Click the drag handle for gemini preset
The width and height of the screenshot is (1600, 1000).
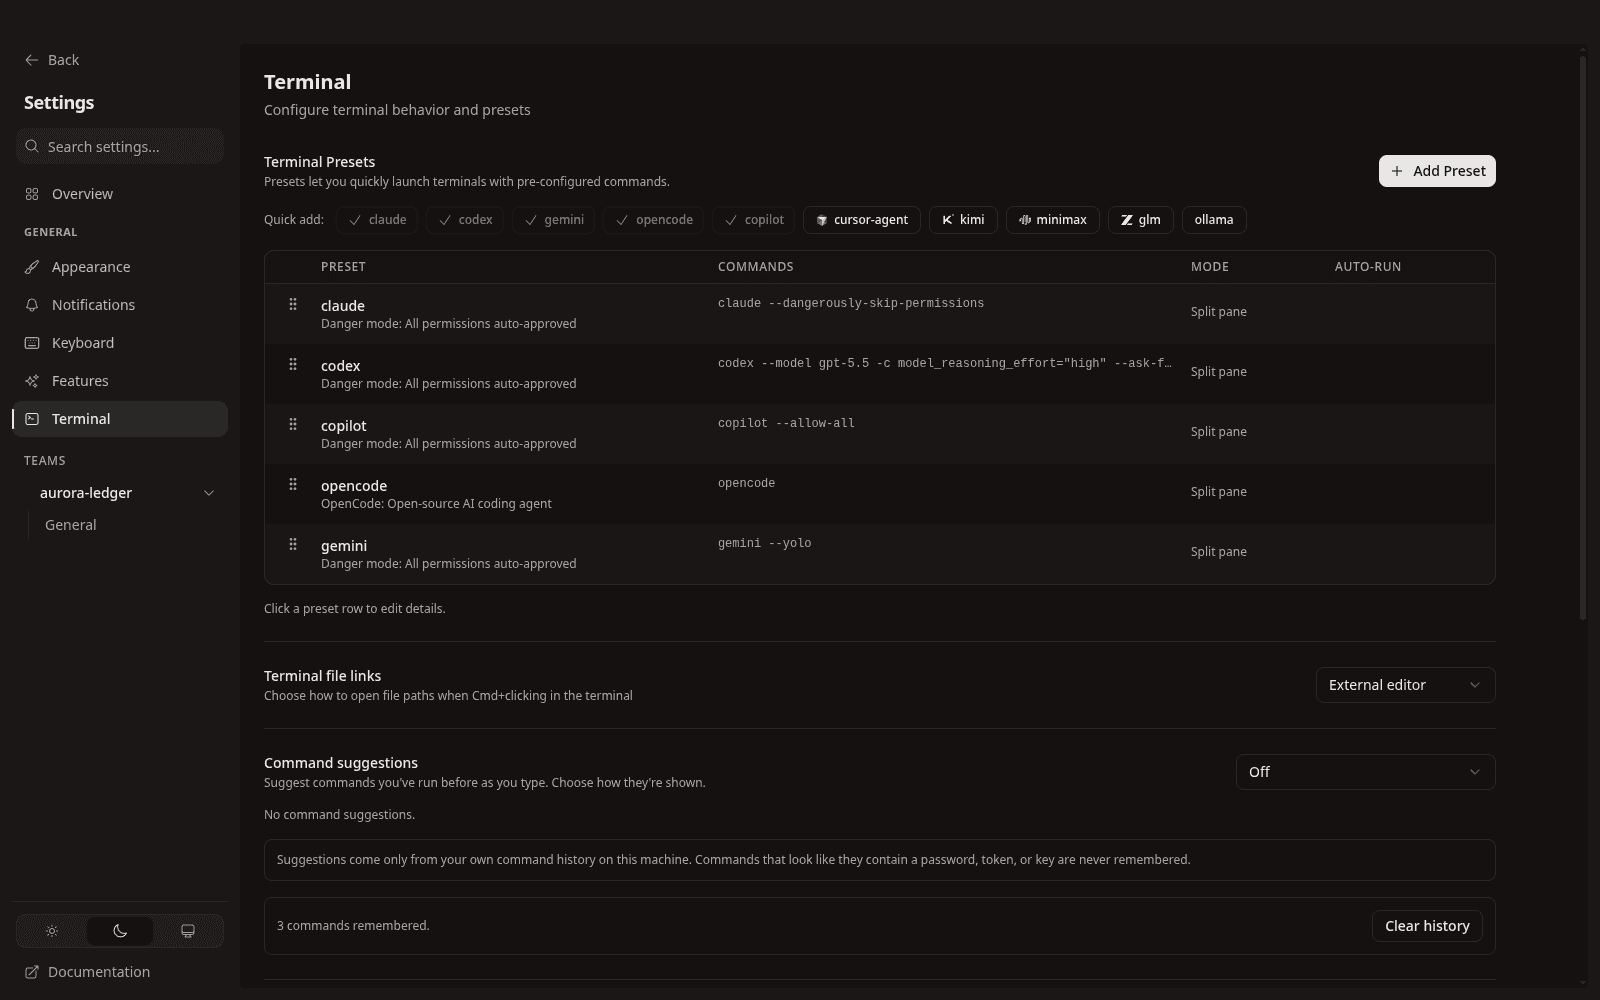pos(293,544)
